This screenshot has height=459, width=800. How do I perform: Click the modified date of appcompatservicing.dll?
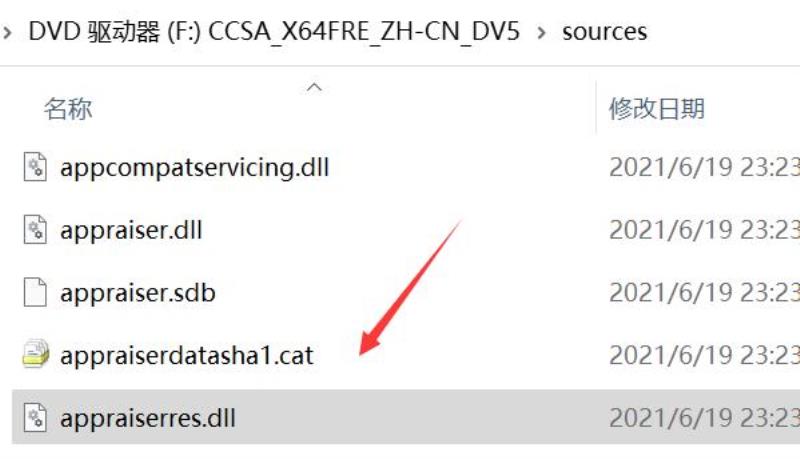[704, 167]
